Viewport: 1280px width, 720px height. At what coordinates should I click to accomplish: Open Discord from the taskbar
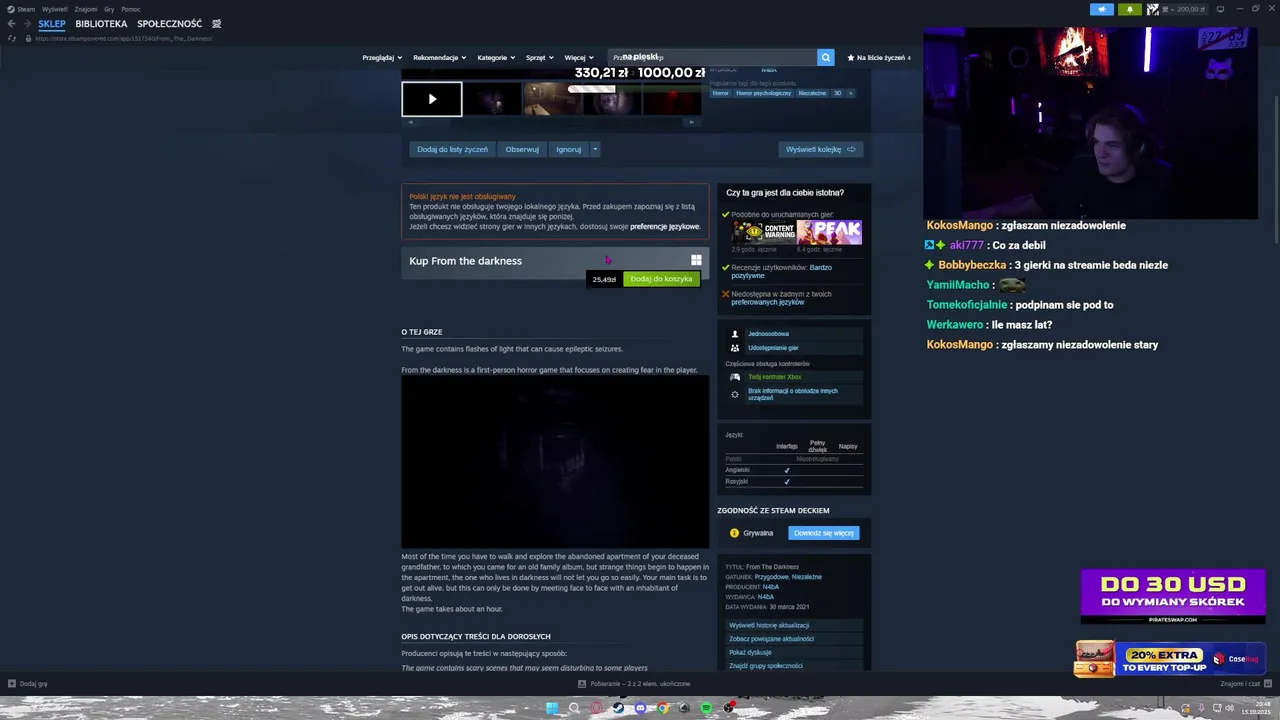coord(640,708)
